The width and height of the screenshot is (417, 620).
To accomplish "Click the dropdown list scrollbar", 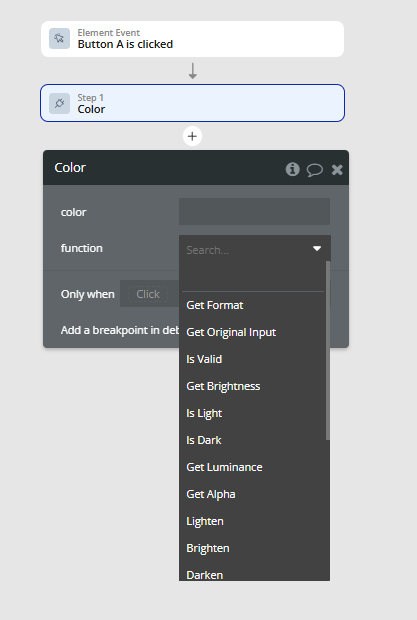I will pyautogui.click(x=328, y=350).
